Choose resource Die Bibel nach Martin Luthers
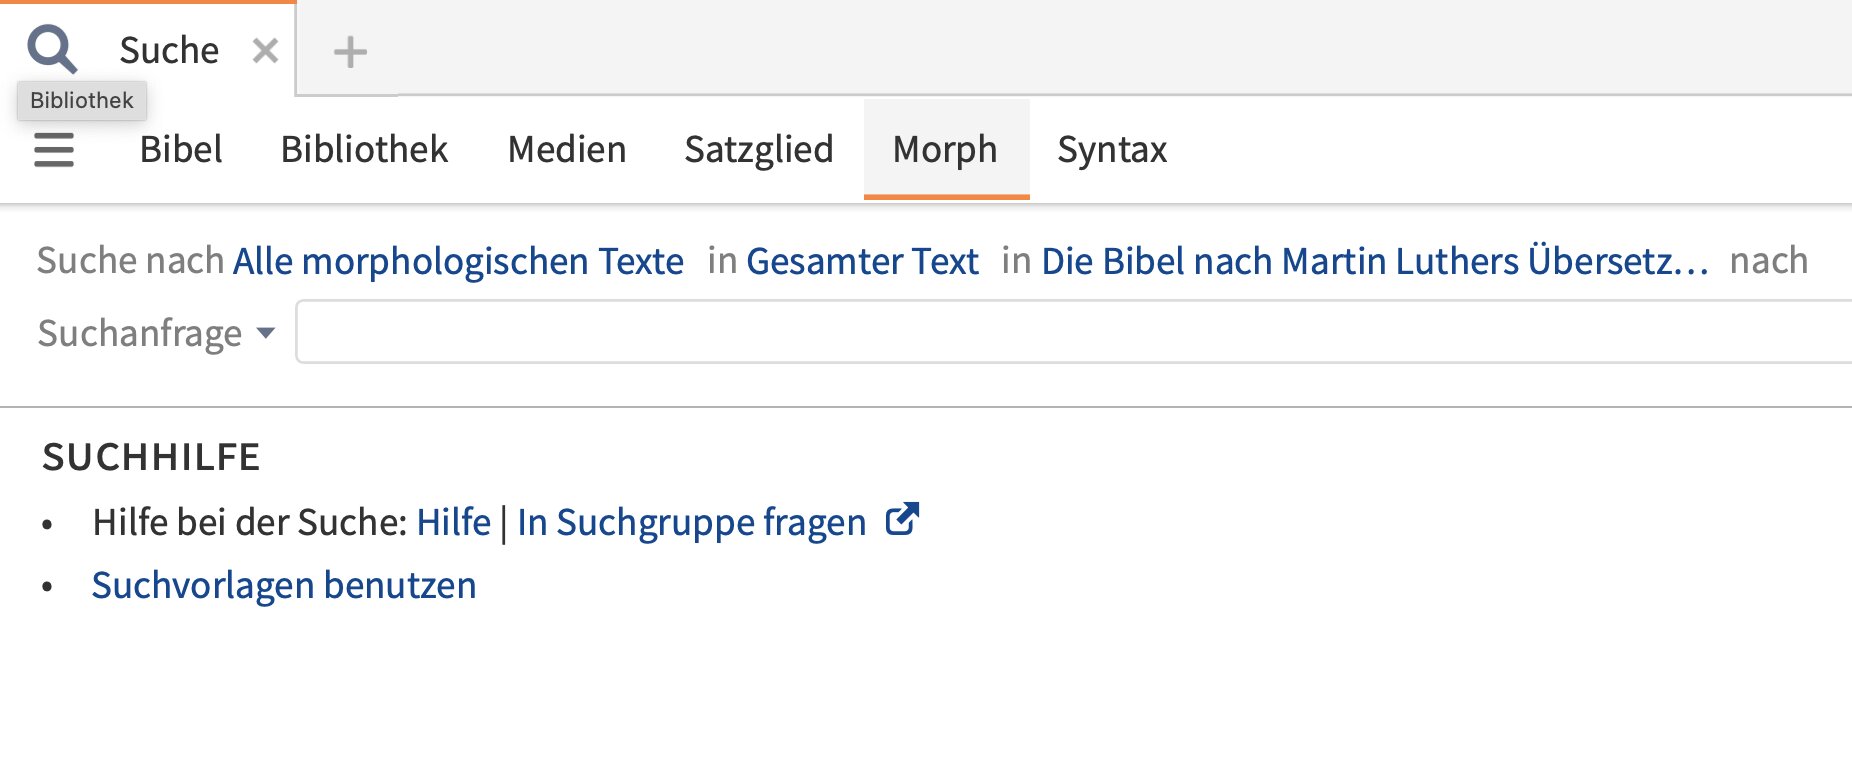This screenshot has height=770, width=1852. 1376,261
